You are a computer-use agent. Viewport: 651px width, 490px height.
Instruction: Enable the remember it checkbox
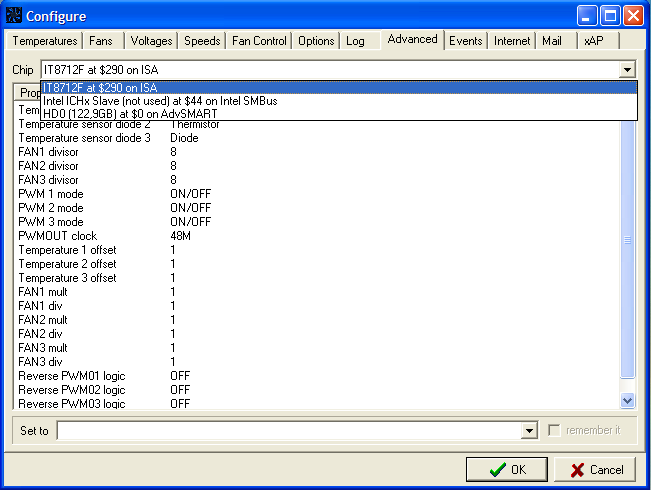coord(554,430)
